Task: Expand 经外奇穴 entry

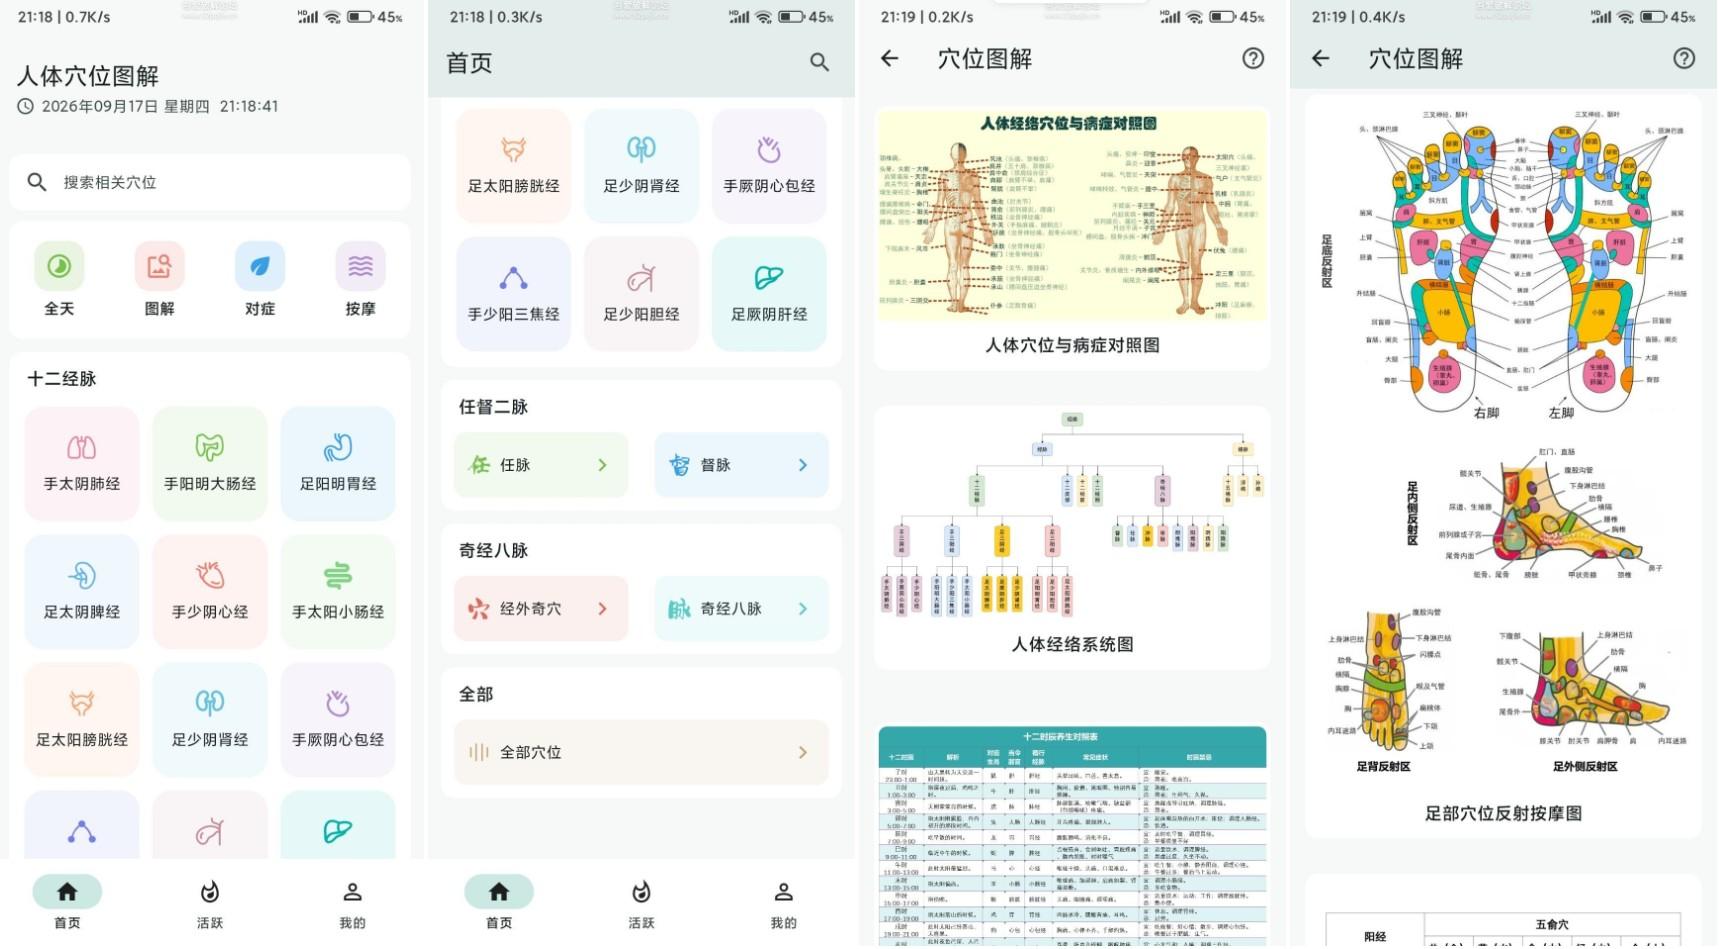Action: click(541, 608)
